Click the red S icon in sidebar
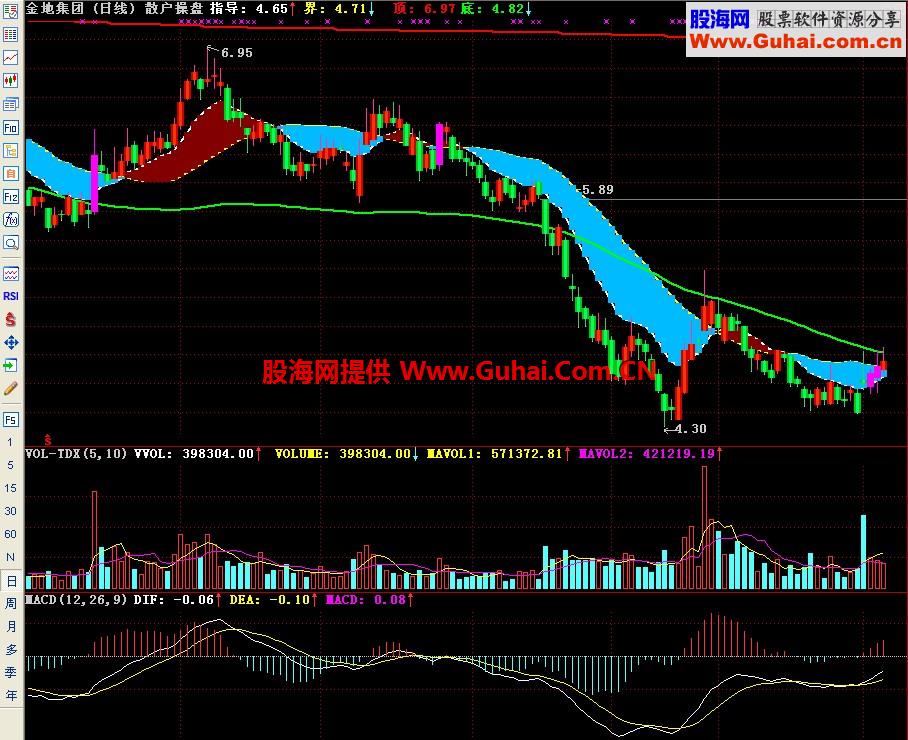 tap(10, 319)
